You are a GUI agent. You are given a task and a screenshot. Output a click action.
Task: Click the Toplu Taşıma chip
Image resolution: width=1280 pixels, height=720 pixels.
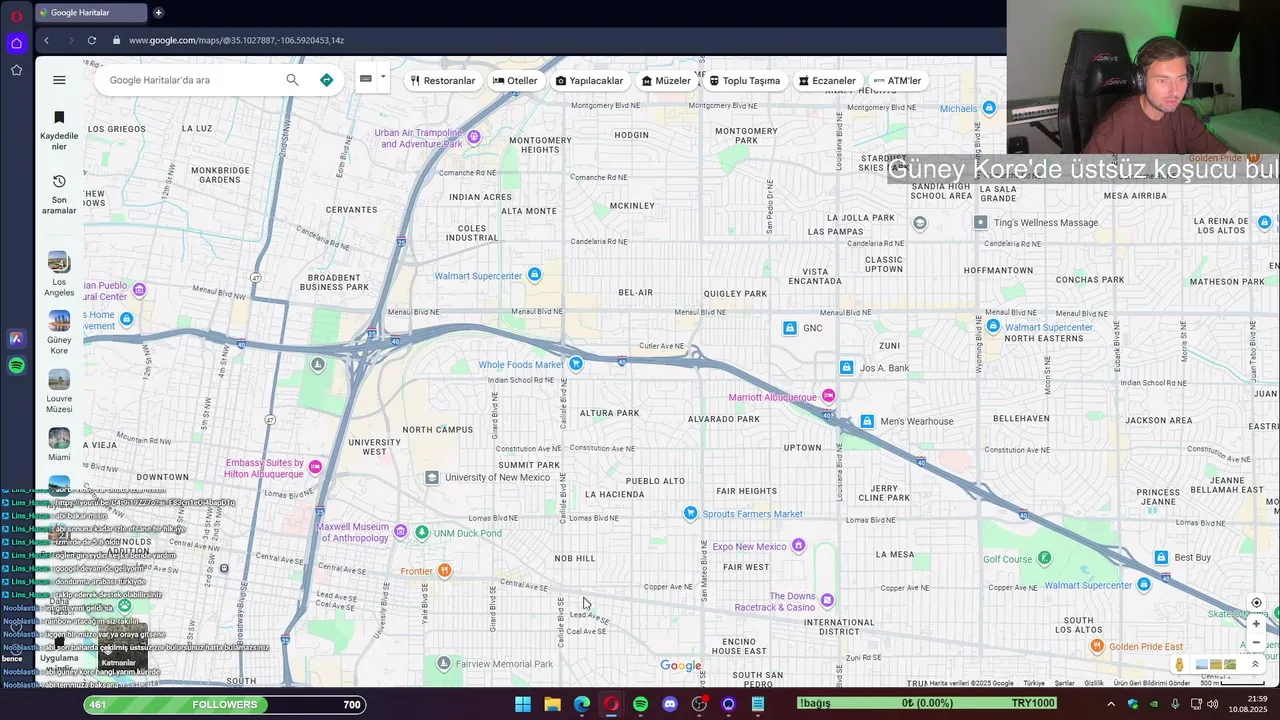[x=744, y=81]
